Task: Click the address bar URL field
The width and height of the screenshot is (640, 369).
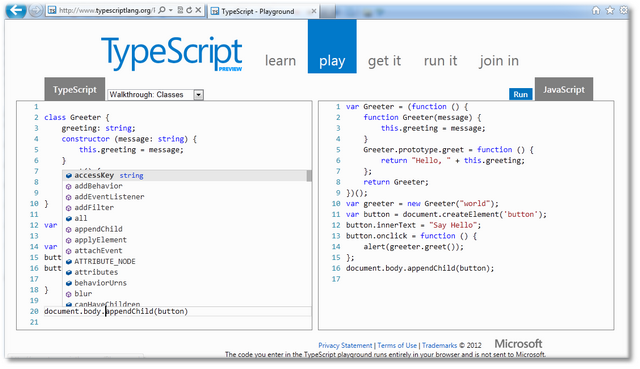Action: coord(106,11)
